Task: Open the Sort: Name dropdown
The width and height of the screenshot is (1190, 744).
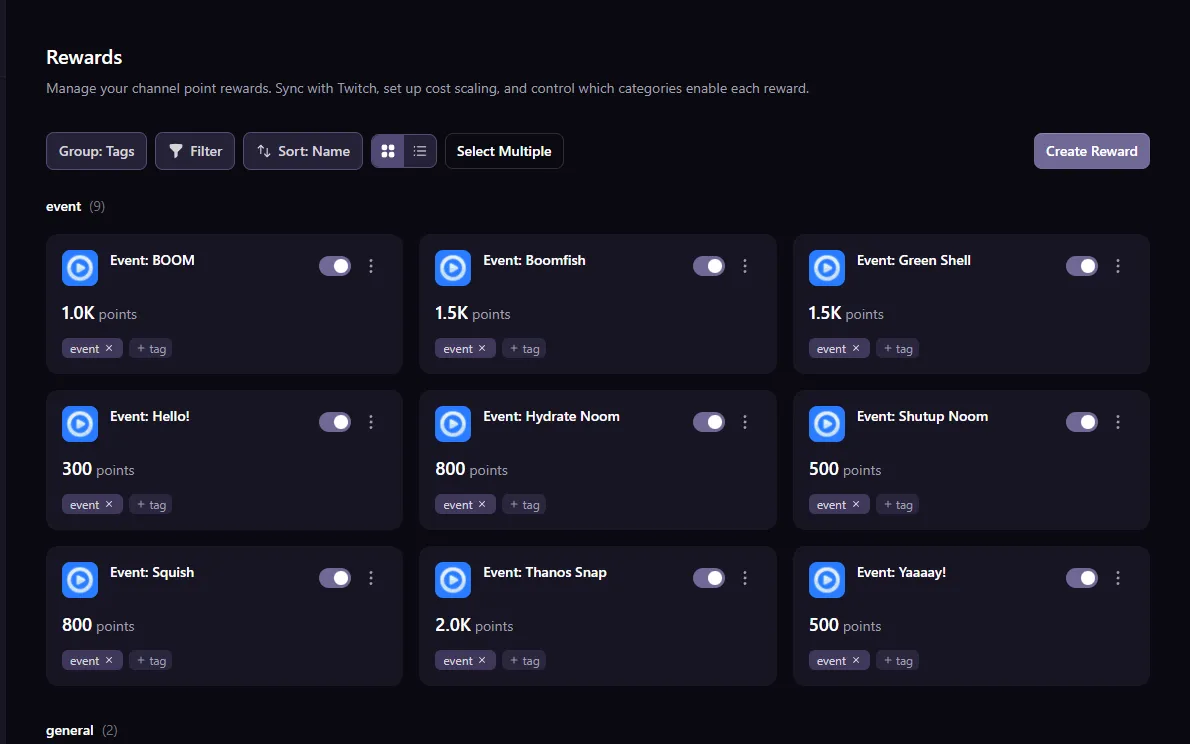Action: (302, 150)
